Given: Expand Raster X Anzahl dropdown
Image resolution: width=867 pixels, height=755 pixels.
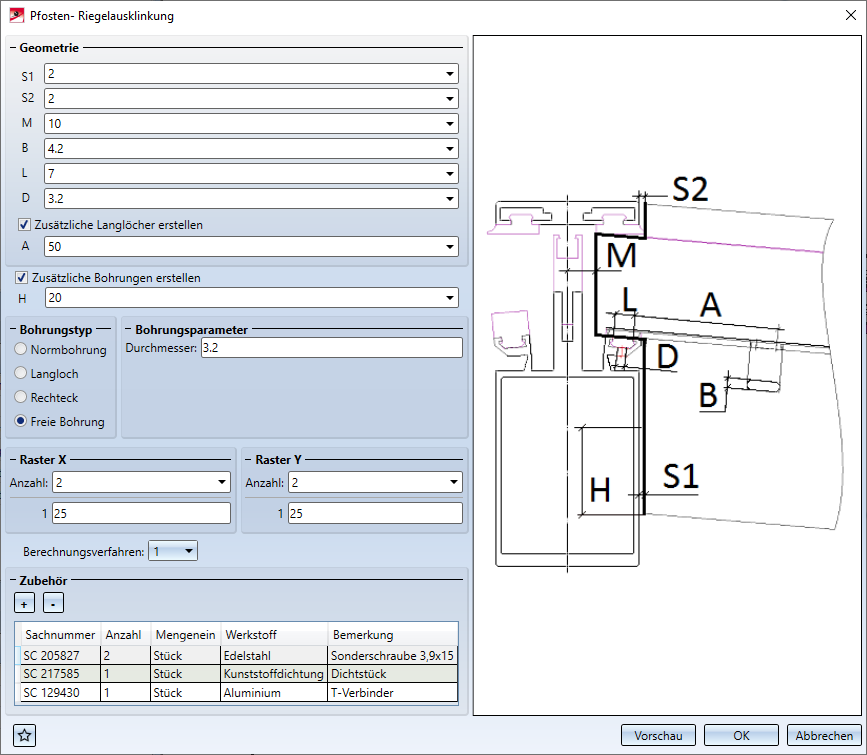Looking at the screenshot, I should click(x=222, y=483).
